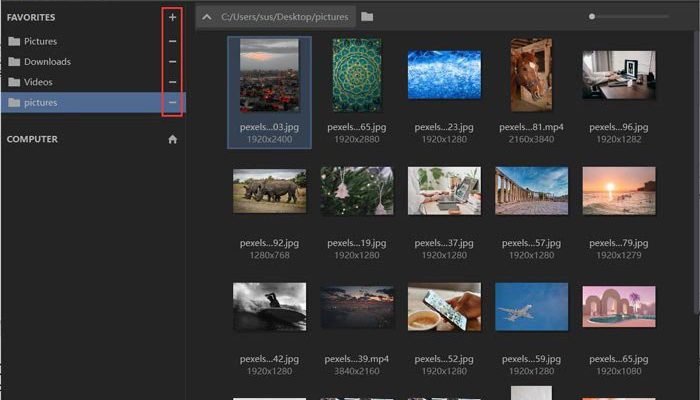Click file name pexels...81.mp4
The height and width of the screenshot is (400, 700).
(x=531, y=127)
